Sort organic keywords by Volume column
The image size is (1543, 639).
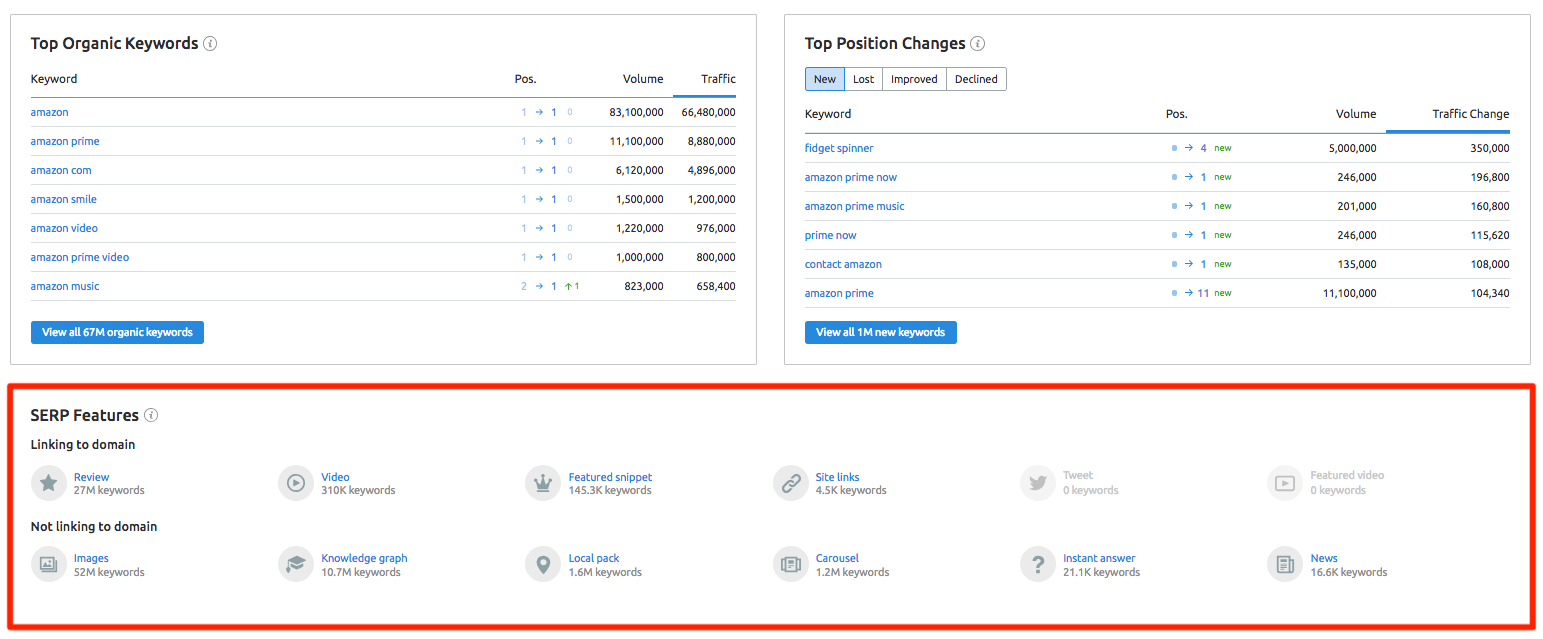(x=643, y=79)
